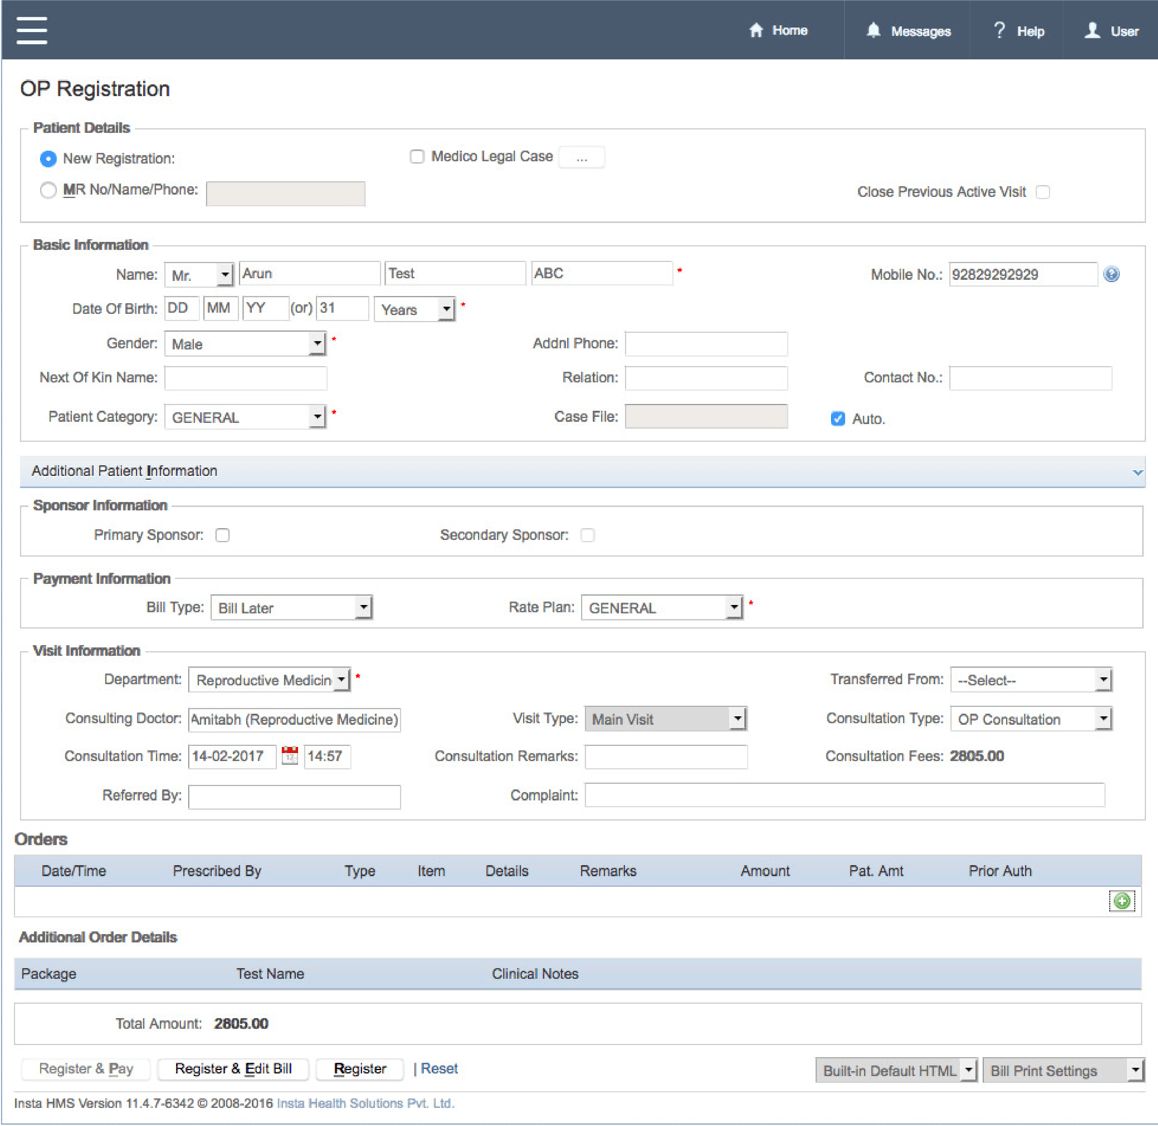Check the Primary Sponsor box

(223, 535)
